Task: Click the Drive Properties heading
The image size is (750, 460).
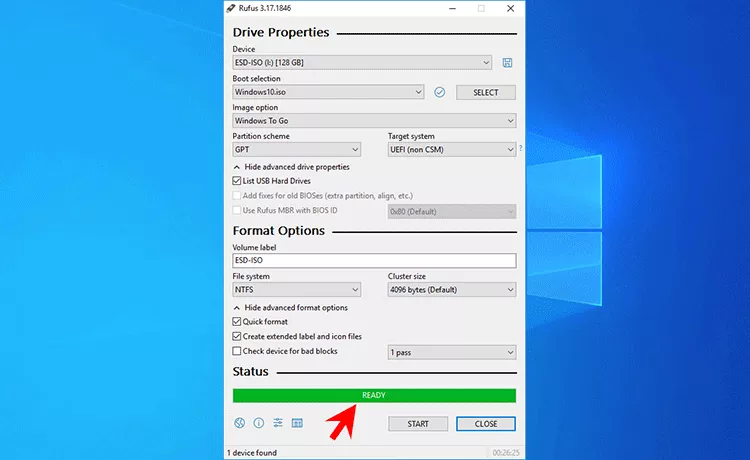Action: (281, 33)
